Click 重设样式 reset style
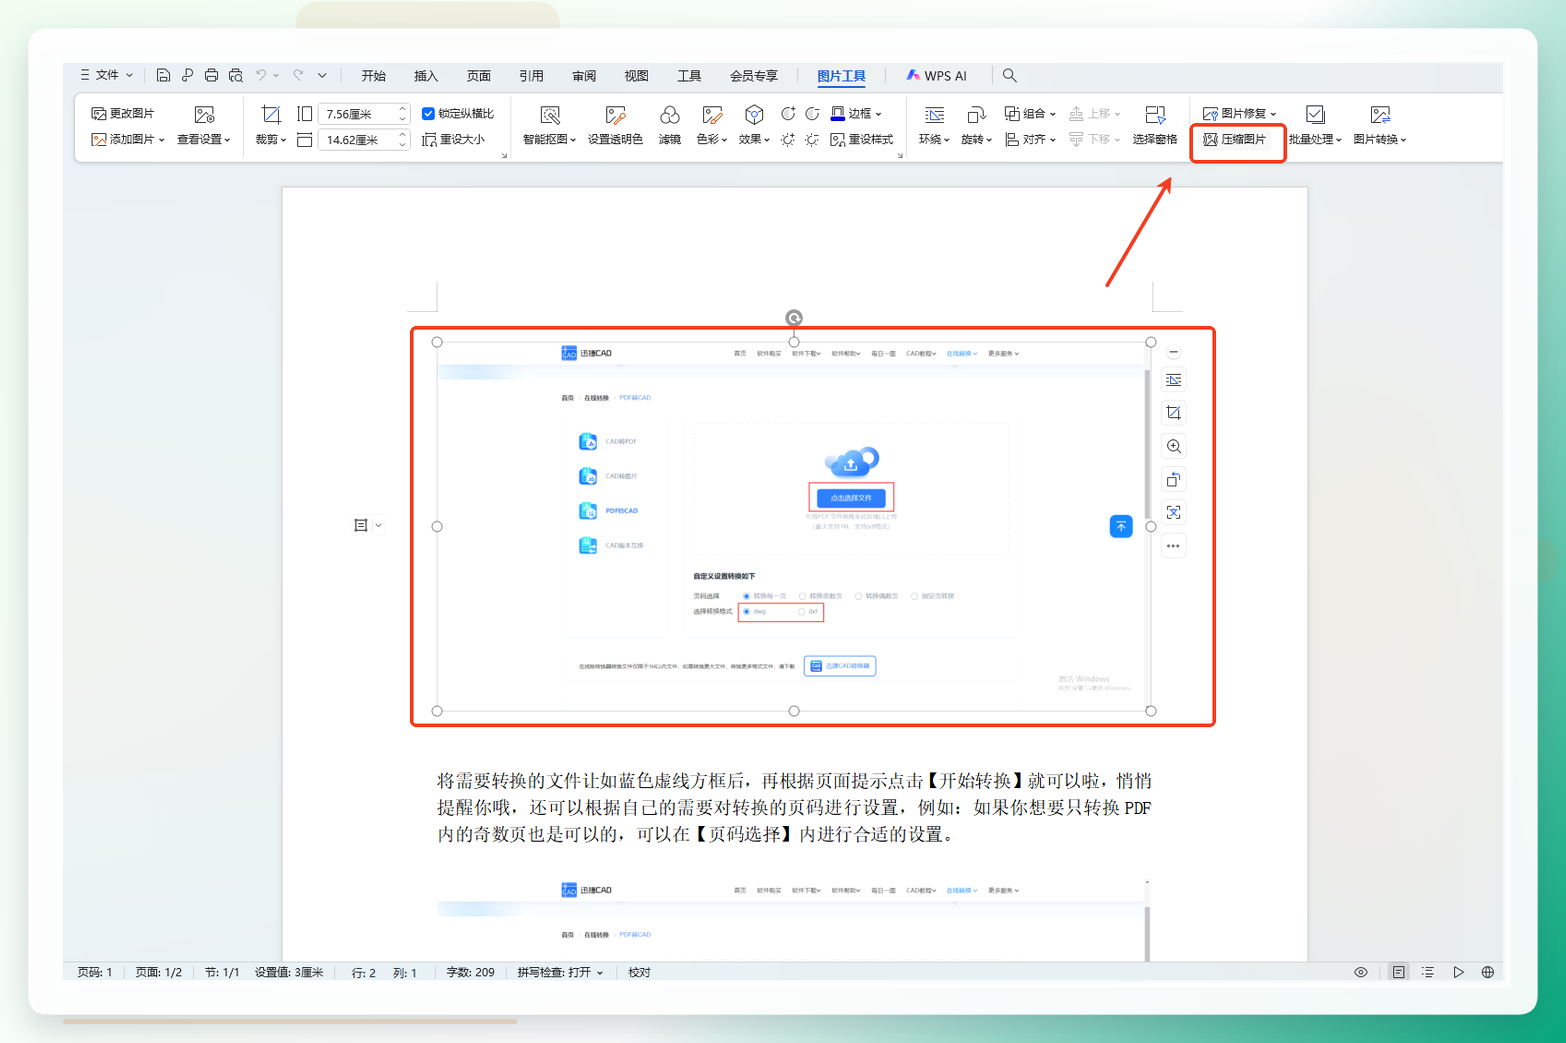Screen dimensions: 1566x1043 point(862,140)
